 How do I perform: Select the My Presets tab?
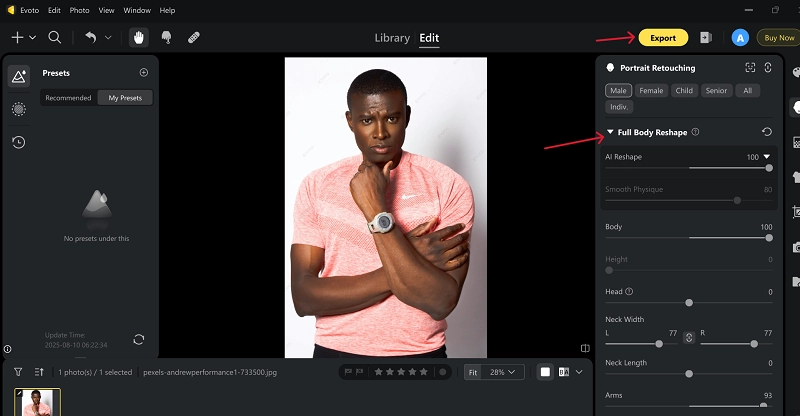point(125,97)
